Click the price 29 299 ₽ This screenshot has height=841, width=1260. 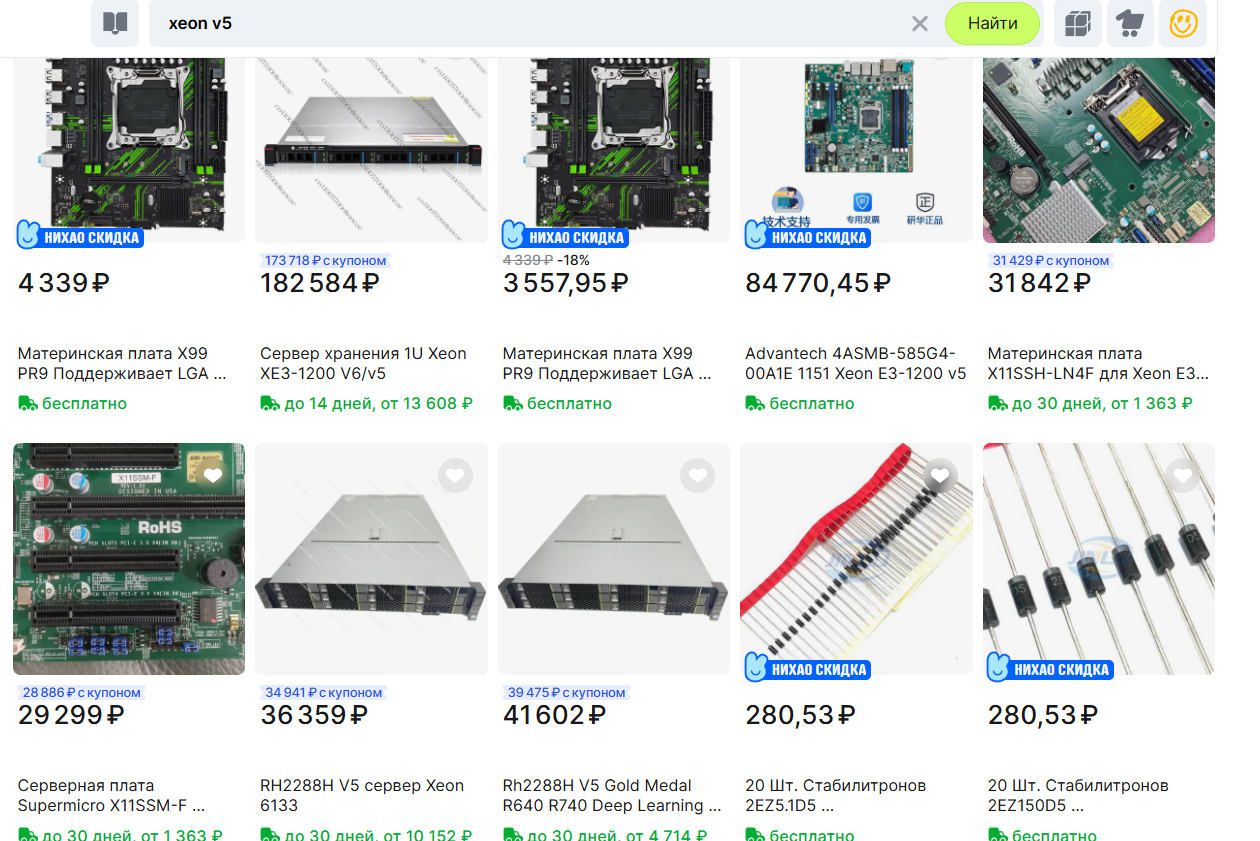pyautogui.click(x=71, y=715)
